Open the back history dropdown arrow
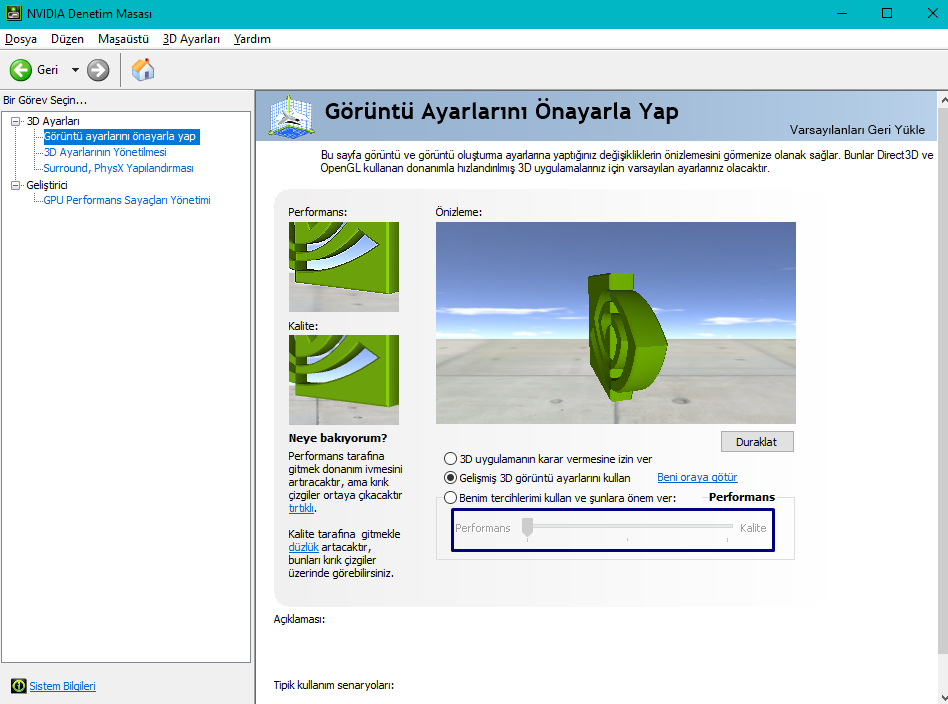 point(75,70)
